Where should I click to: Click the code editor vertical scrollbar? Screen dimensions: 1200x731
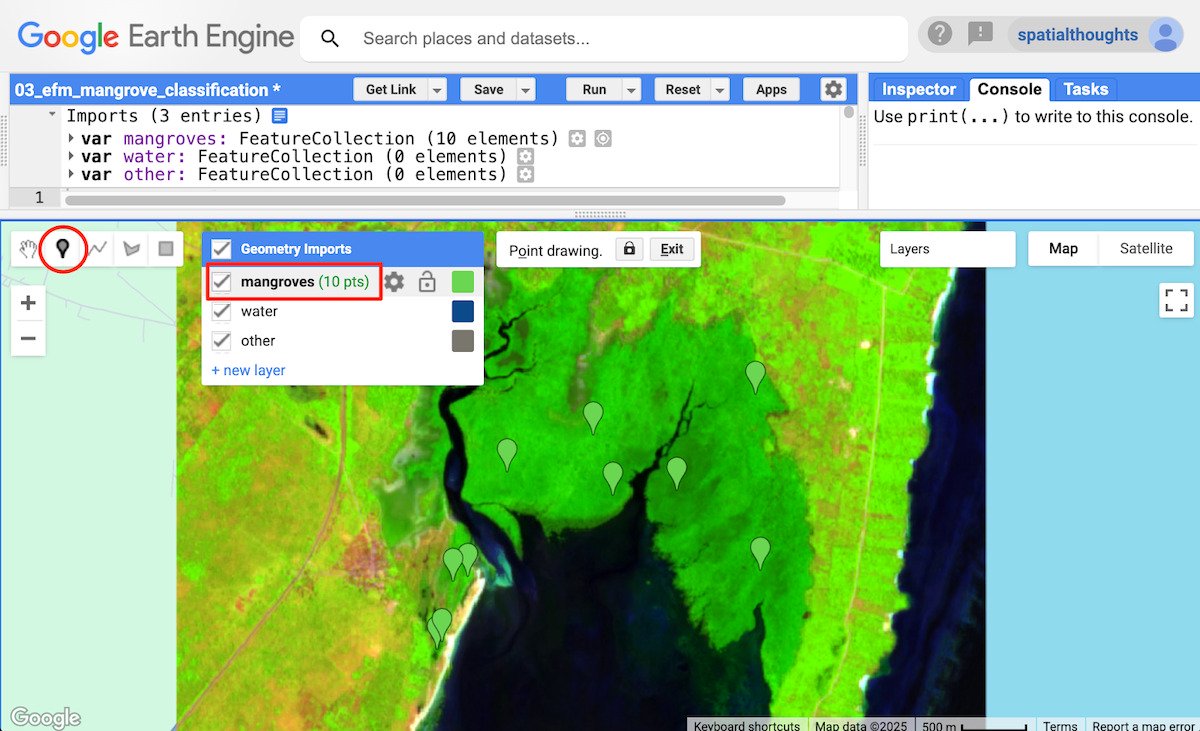point(849,112)
